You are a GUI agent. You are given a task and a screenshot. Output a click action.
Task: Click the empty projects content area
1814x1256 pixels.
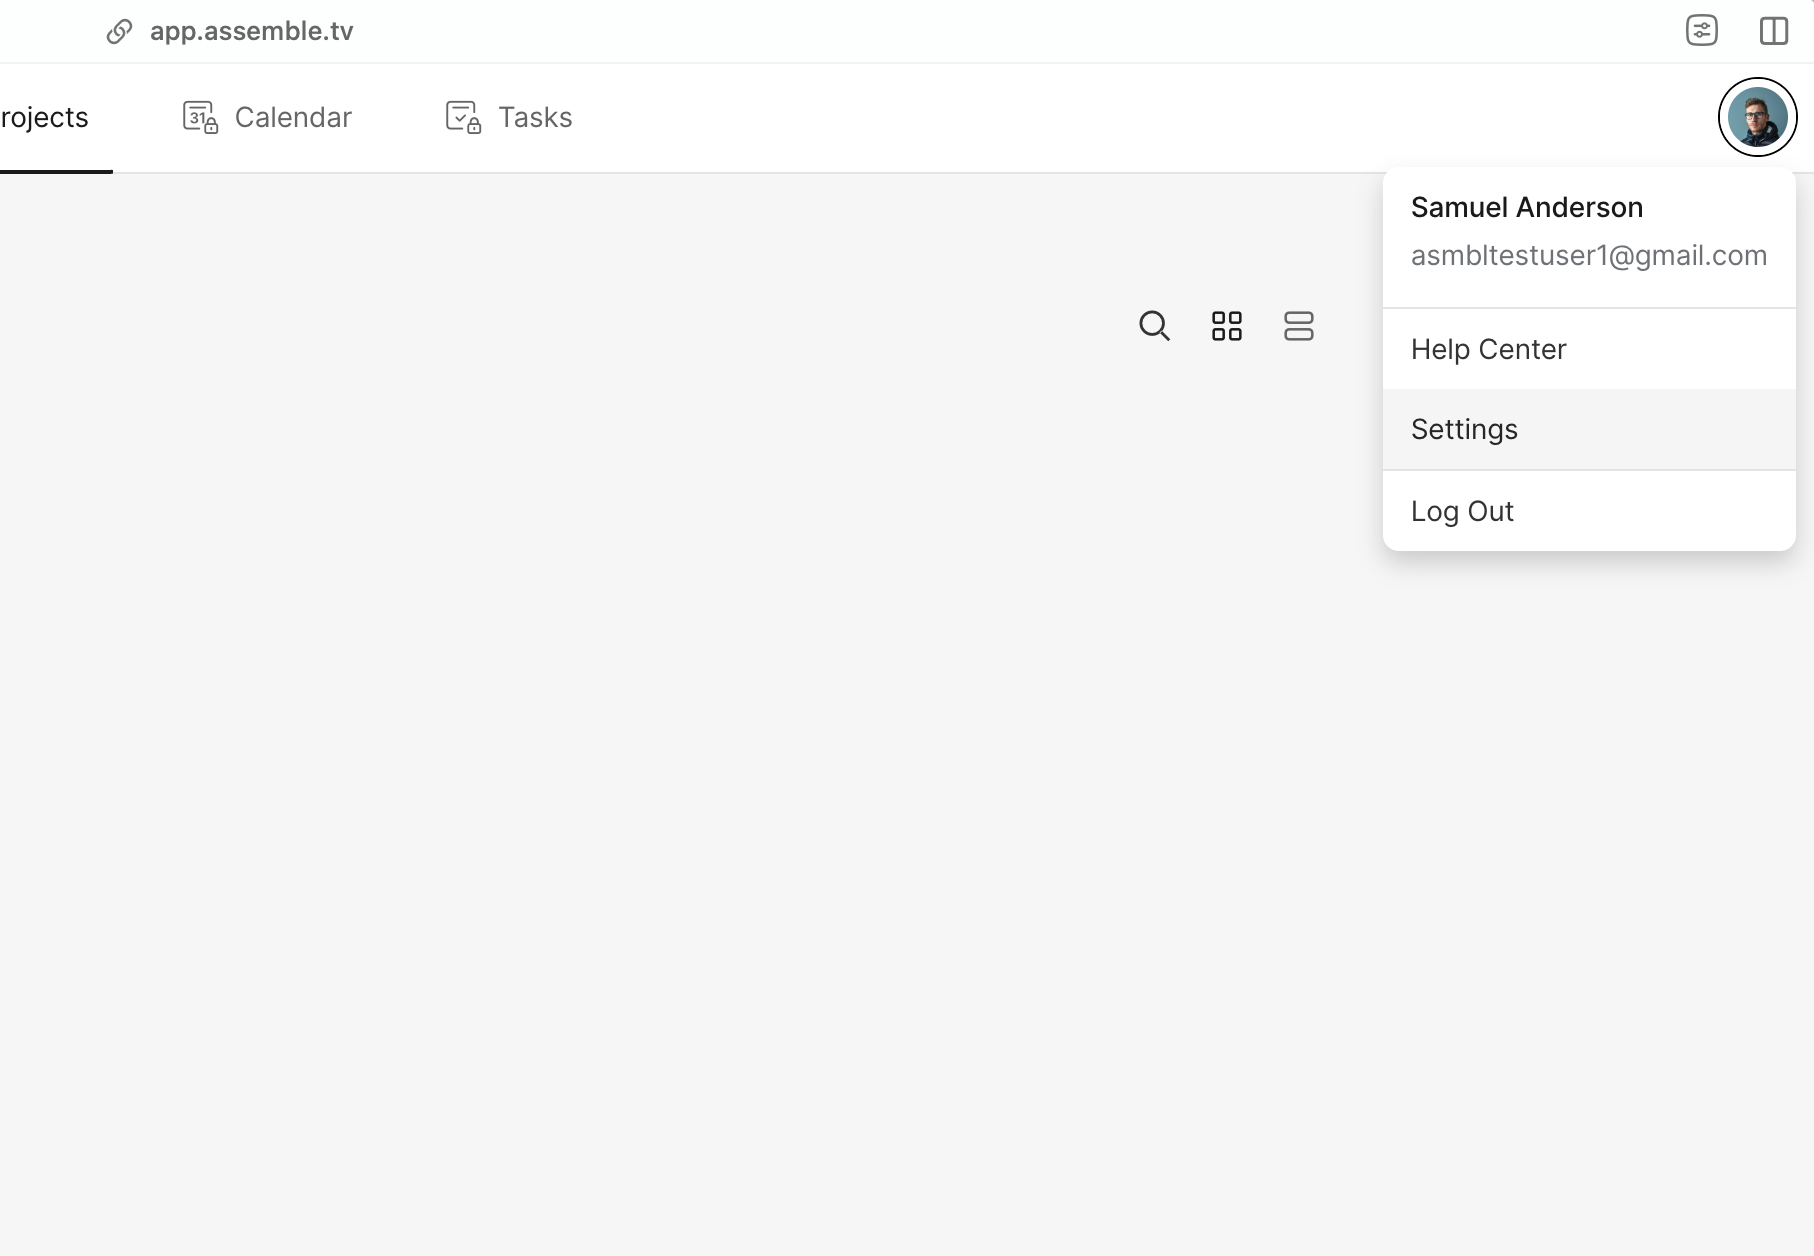[x=700, y=750]
